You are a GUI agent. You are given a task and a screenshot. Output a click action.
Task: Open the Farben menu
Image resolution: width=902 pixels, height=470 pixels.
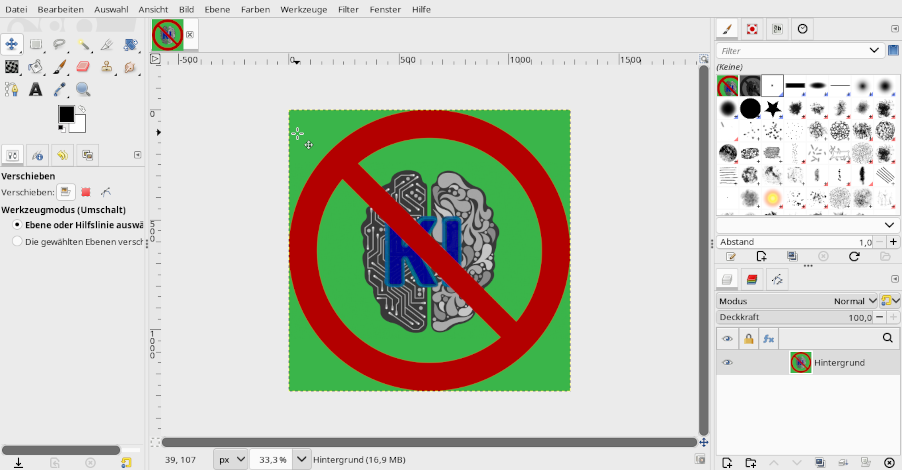255,8
